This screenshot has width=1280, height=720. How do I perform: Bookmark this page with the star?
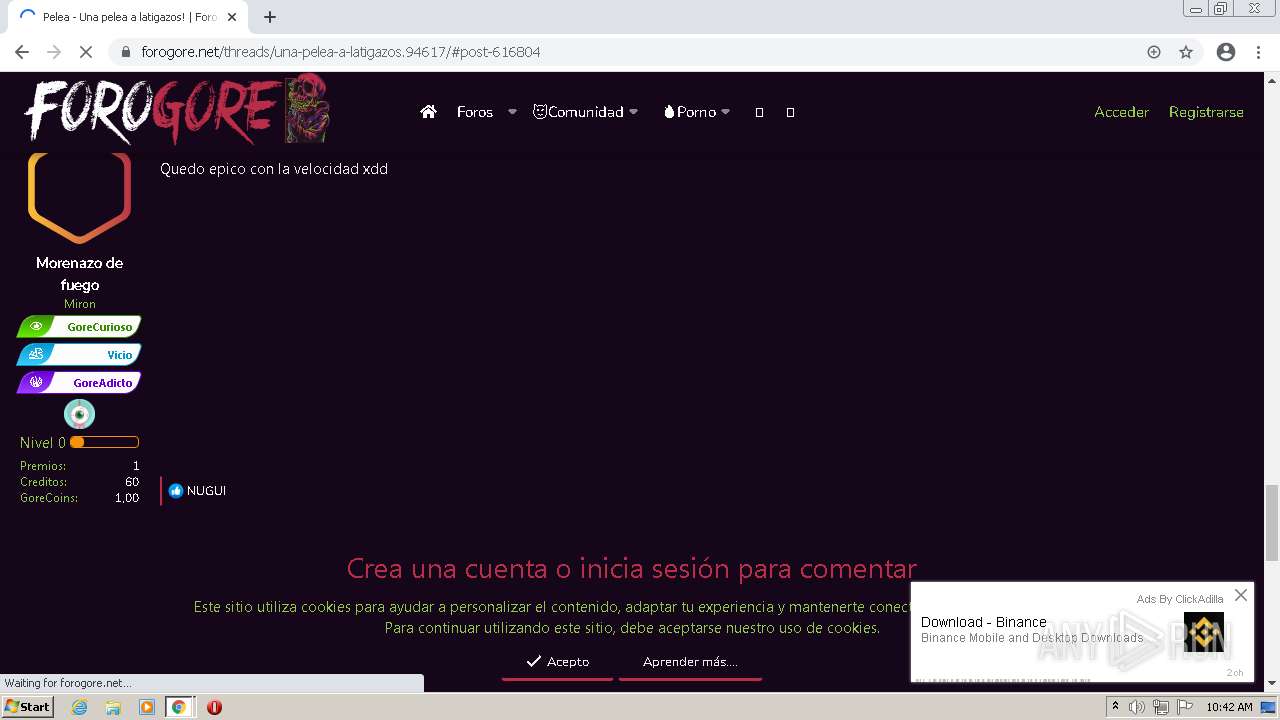pyautogui.click(x=1186, y=52)
